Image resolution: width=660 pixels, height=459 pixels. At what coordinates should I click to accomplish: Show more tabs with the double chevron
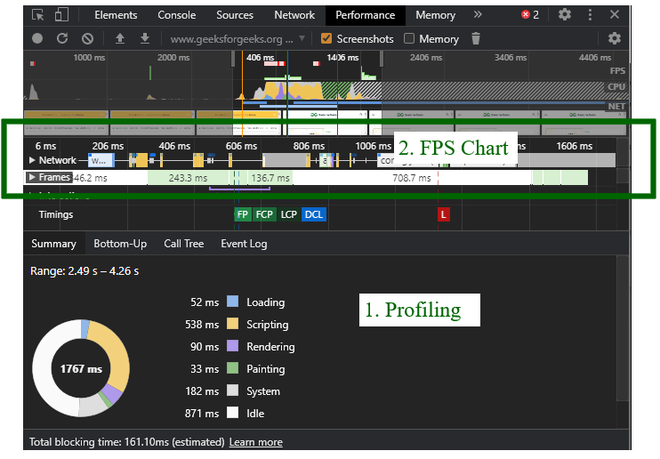pyautogui.click(x=477, y=15)
